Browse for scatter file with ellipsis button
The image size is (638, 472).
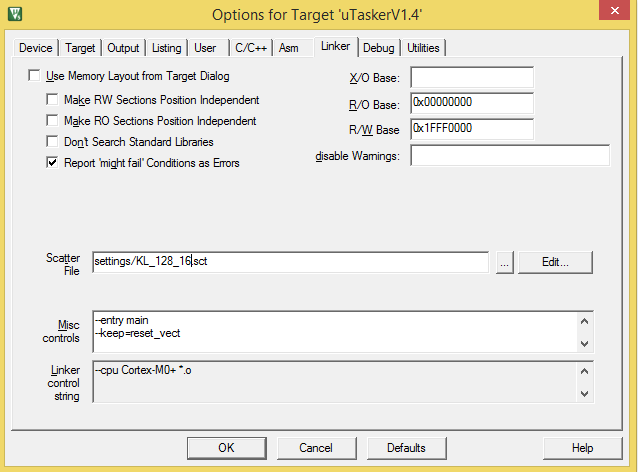tap(504, 262)
